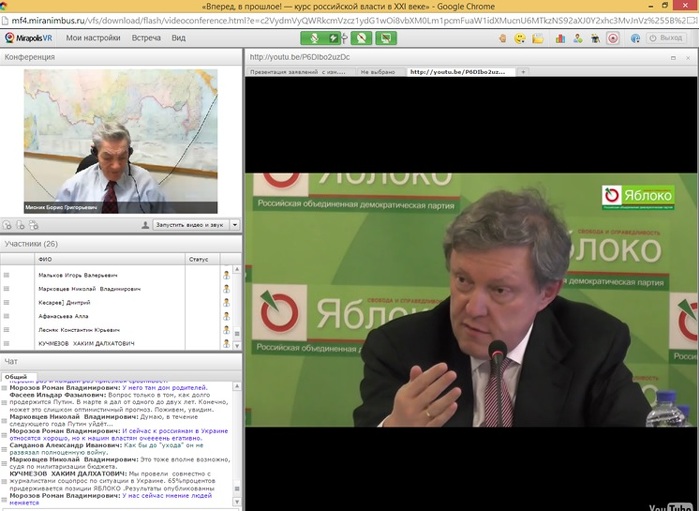
Task: Click user status icon for Афанасьева Алла
Action: [226, 316]
